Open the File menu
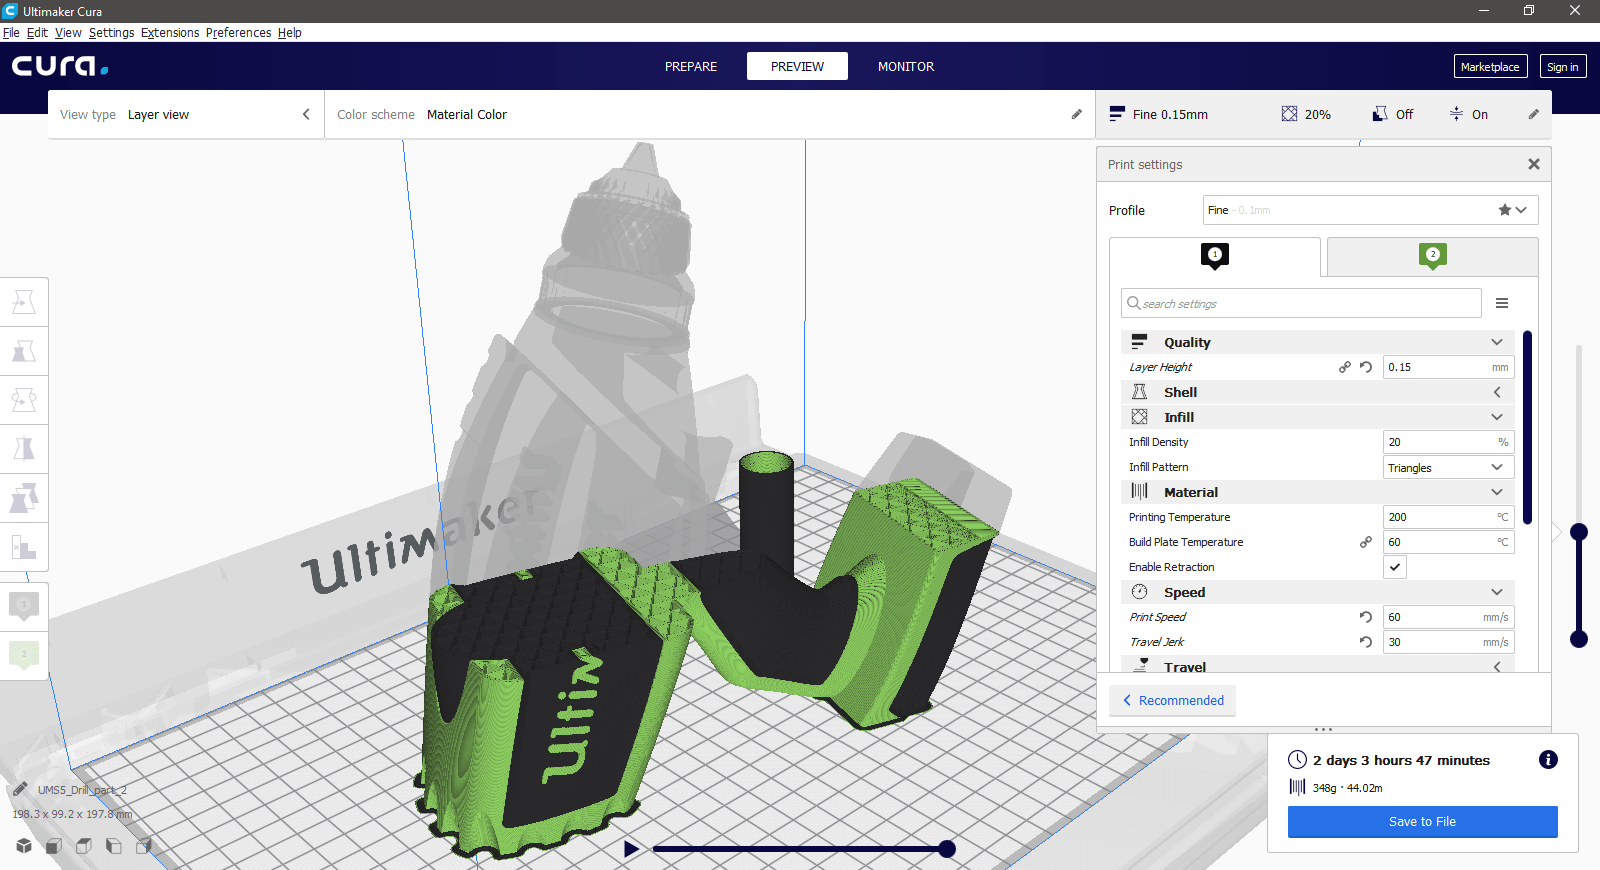 (x=11, y=32)
